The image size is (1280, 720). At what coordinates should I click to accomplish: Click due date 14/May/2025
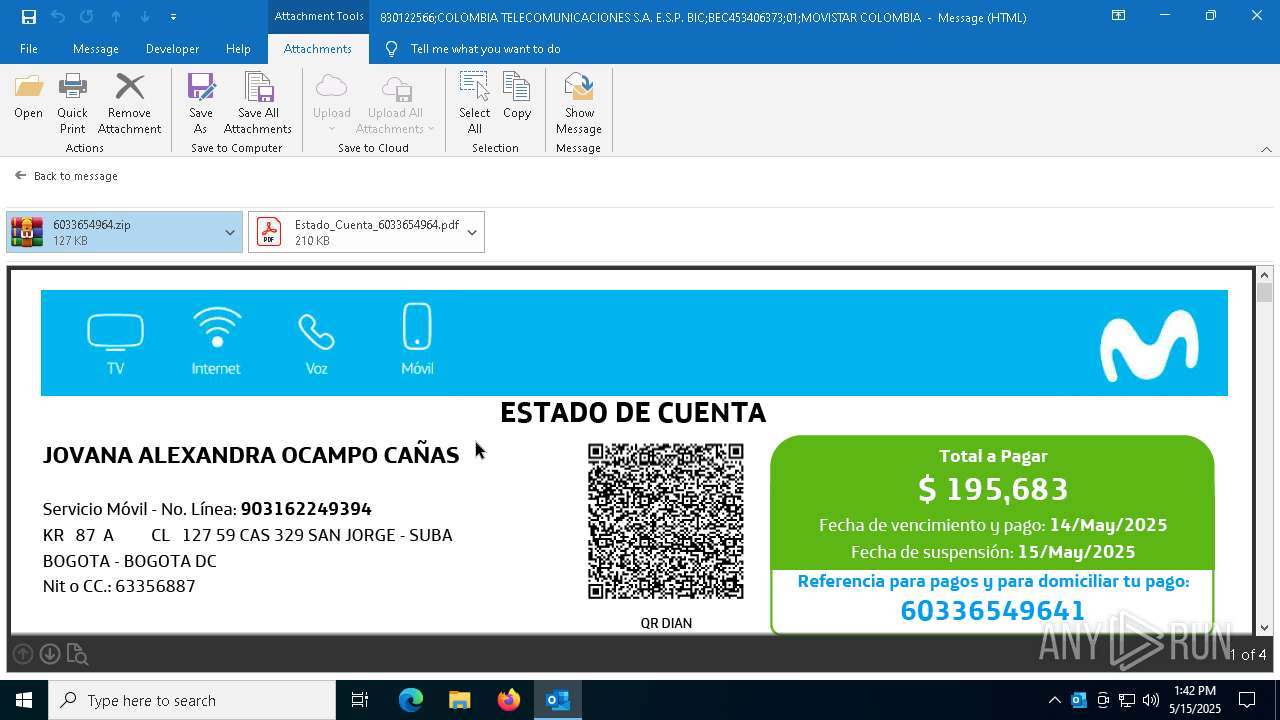(1108, 525)
